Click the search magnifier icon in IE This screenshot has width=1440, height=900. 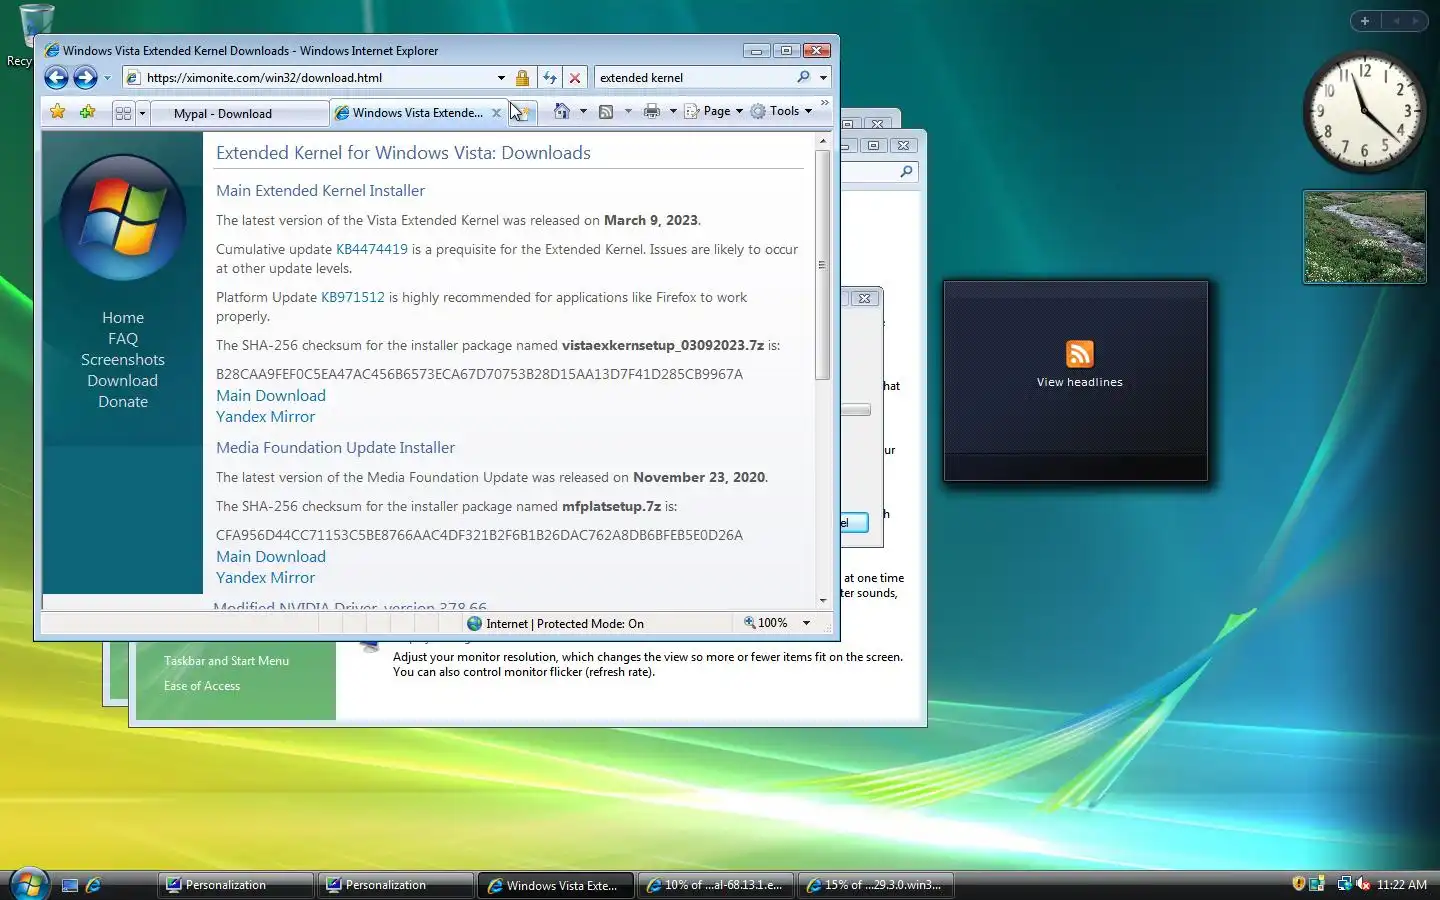click(x=803, y=77)
